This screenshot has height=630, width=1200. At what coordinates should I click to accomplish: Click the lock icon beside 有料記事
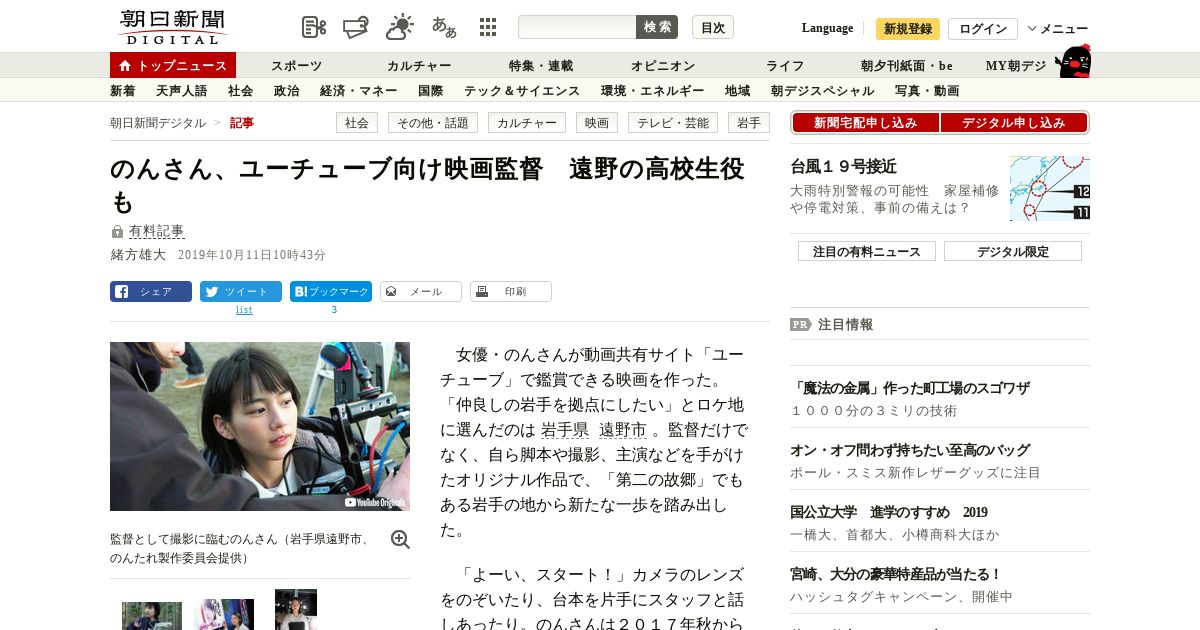tap(117, 231)
